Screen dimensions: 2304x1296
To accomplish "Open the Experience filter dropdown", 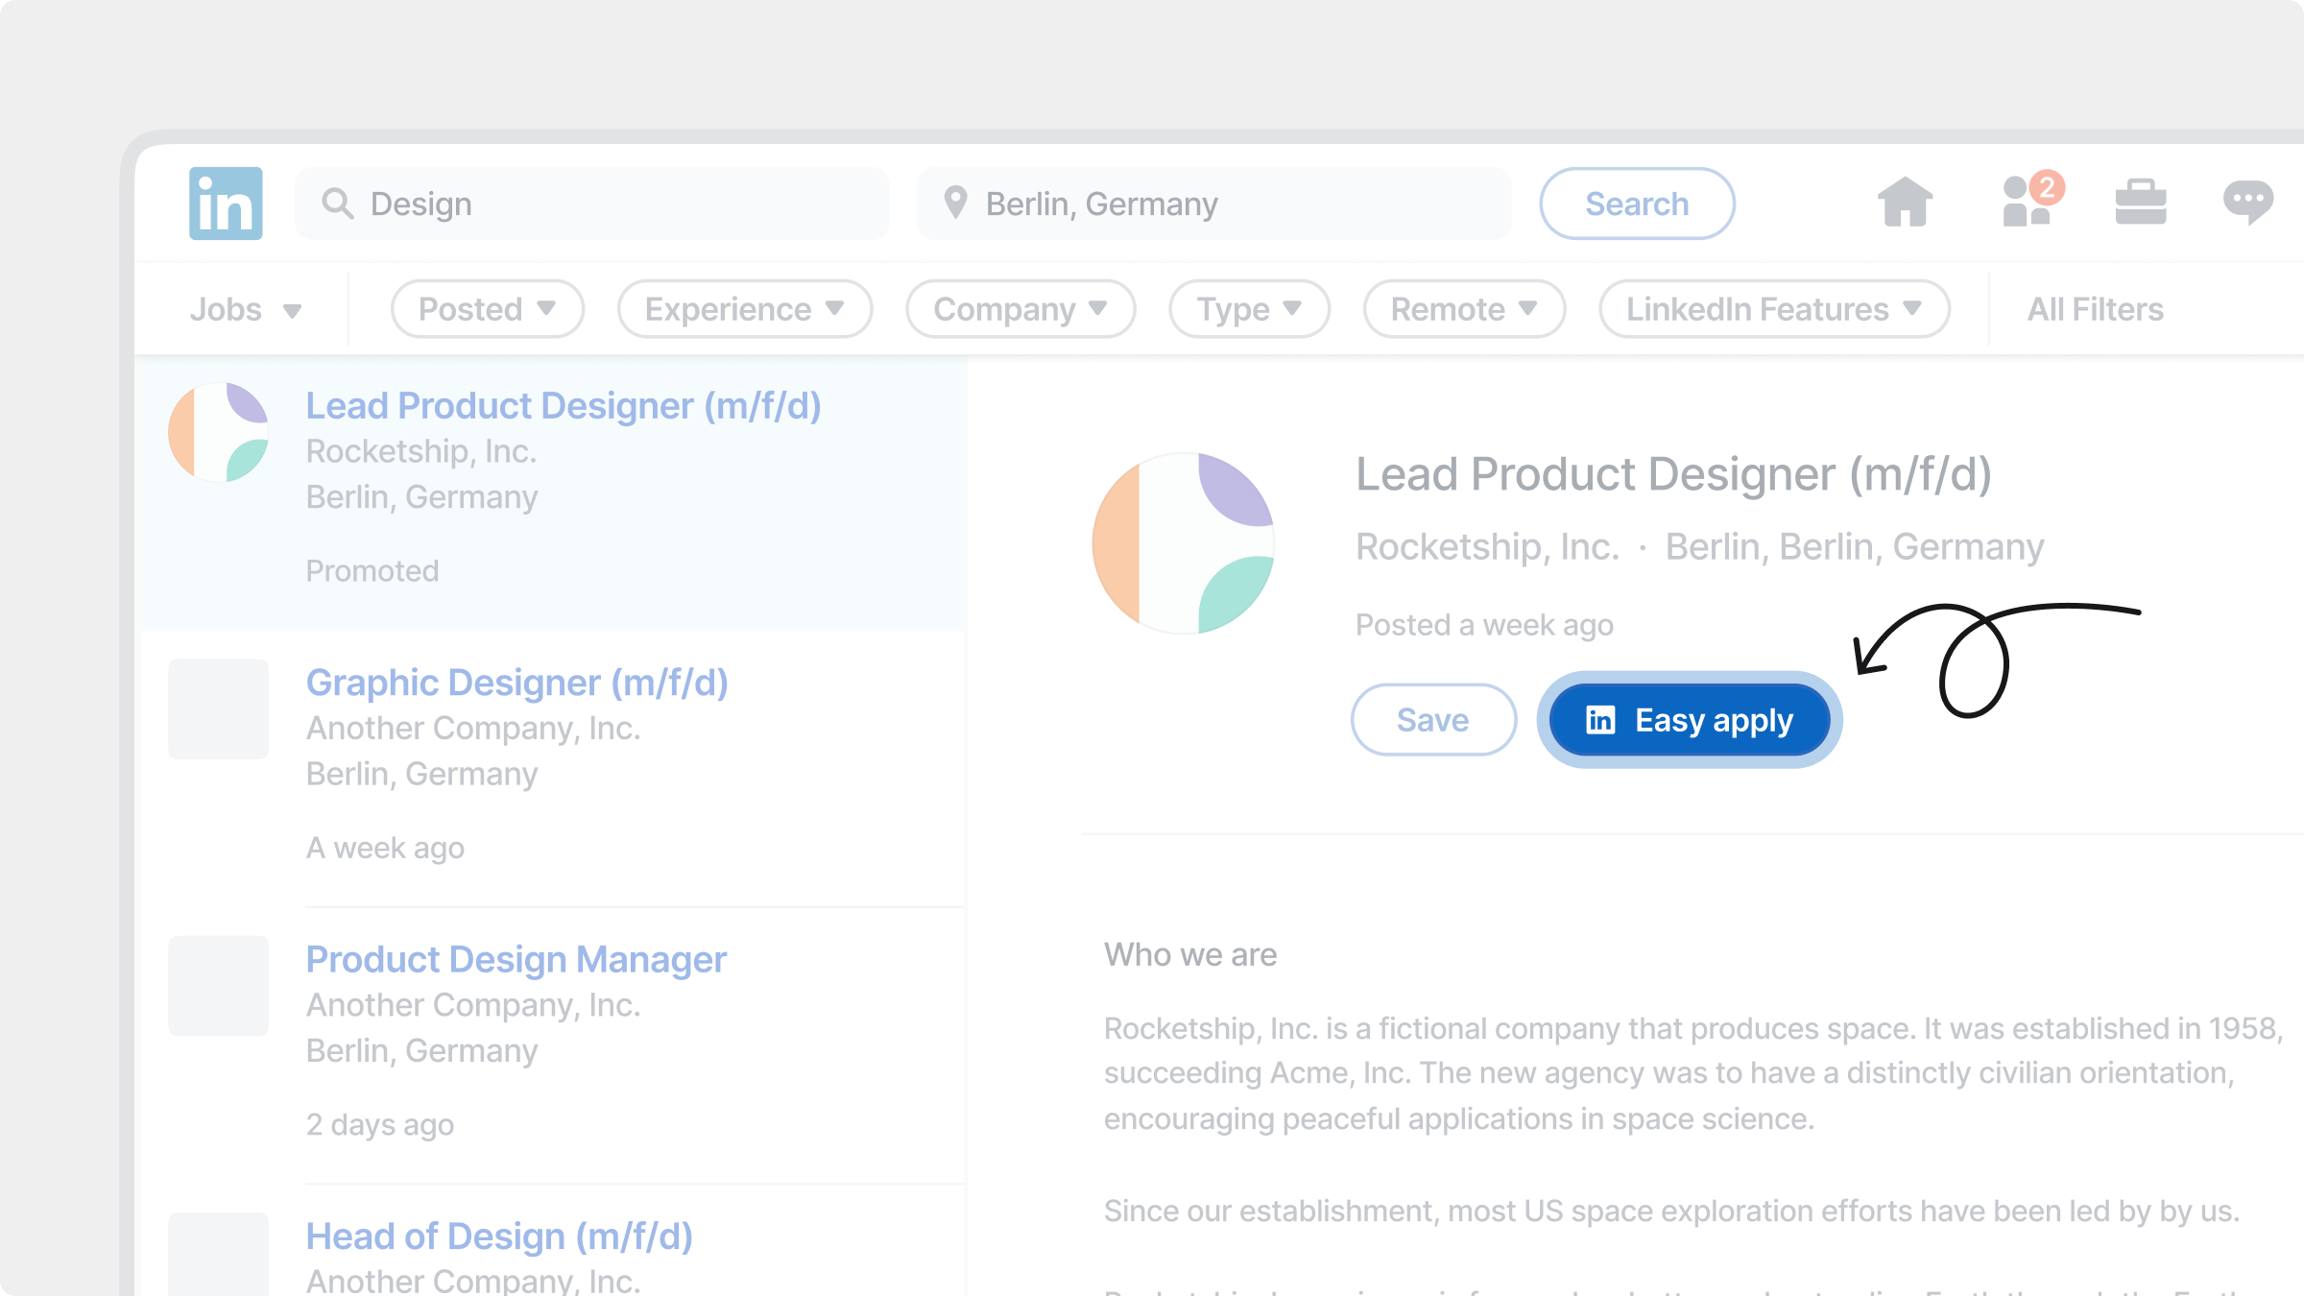I will [x=744, y=309].
